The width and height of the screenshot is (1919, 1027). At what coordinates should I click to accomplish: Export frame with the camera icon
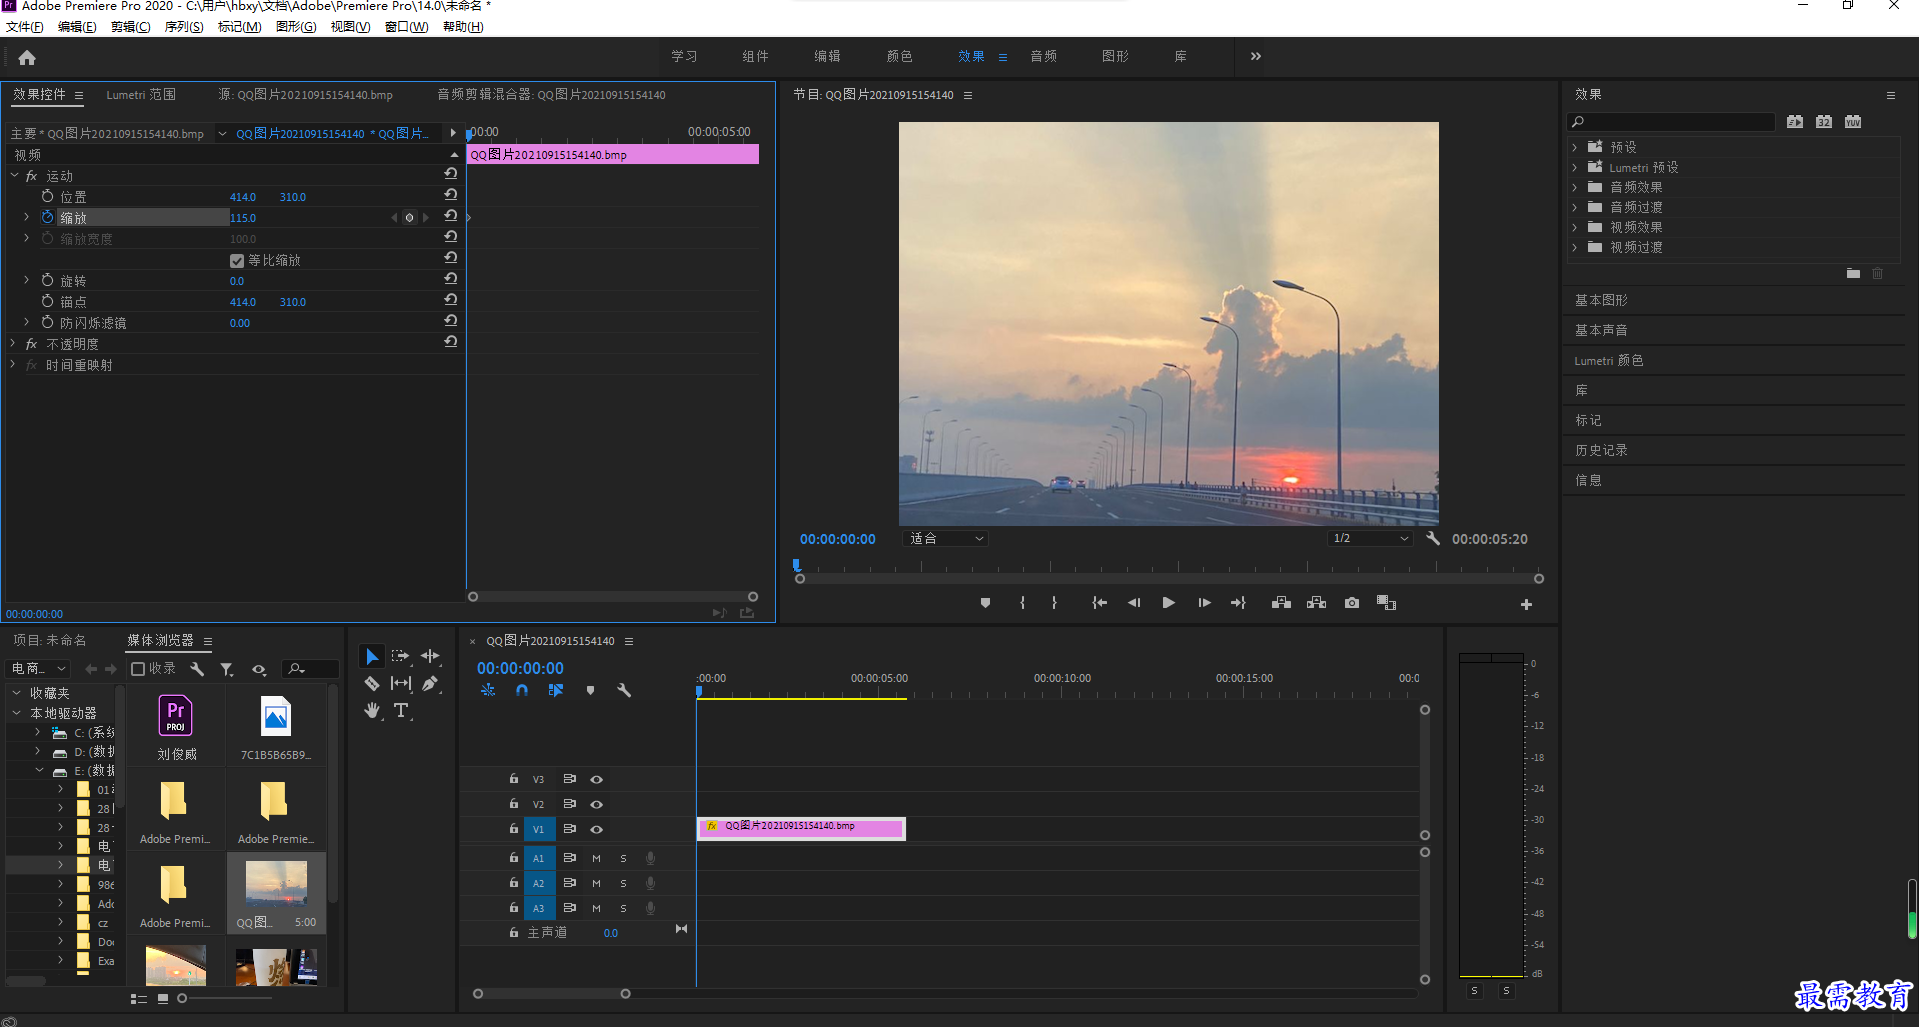pyautogui.click(x=1352, y=603)
